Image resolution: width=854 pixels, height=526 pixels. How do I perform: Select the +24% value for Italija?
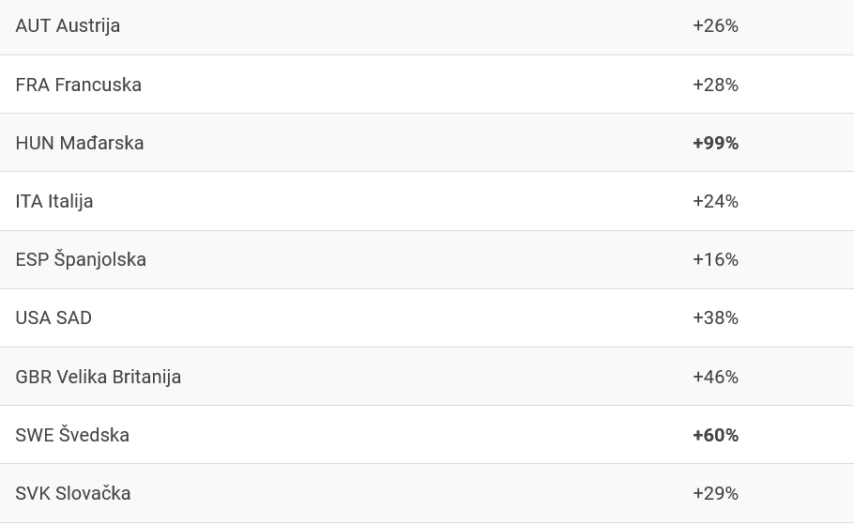tap(714, 201)
